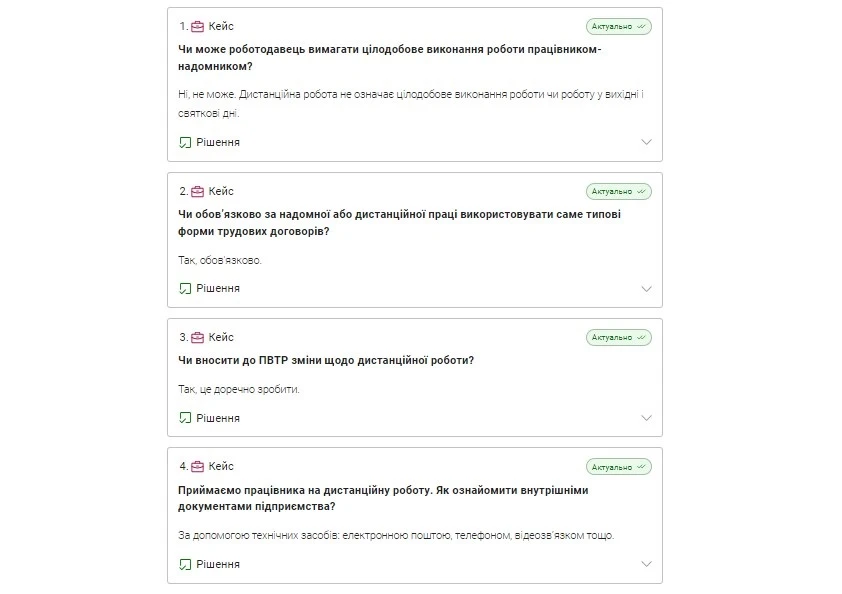Expand case 1 using the chevron arrow
The image size is (842, 594).
[x=645, y=142]
